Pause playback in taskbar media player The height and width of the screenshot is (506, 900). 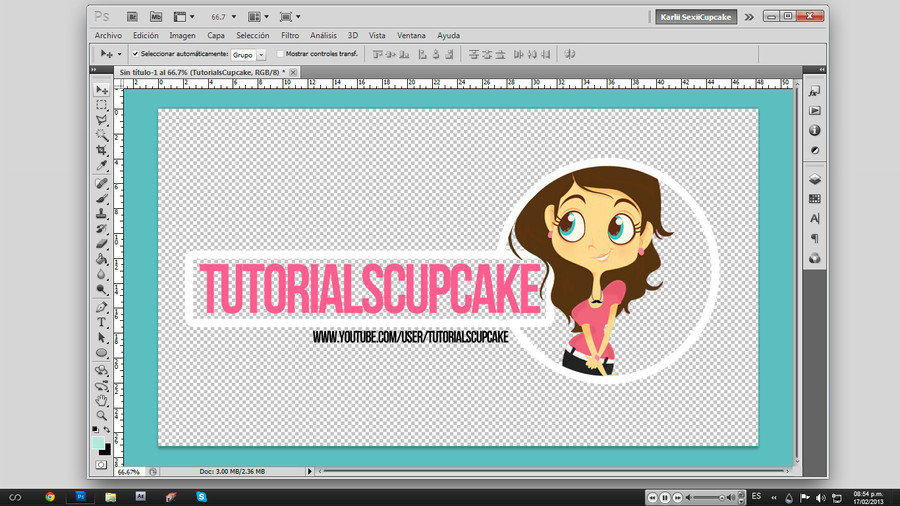[x=665, y=497]
